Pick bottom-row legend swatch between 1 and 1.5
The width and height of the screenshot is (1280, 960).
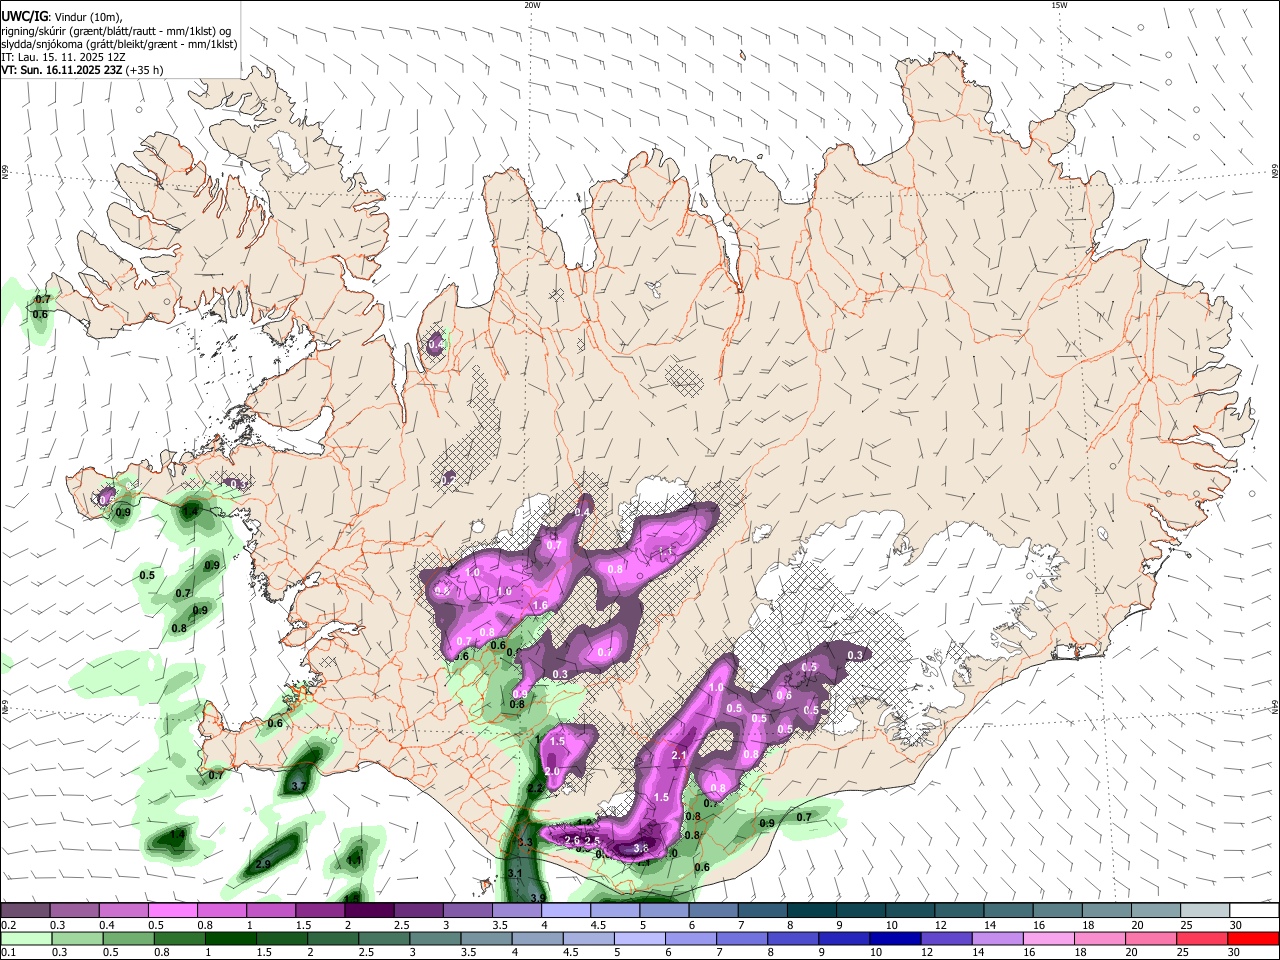tap(230, 938)
